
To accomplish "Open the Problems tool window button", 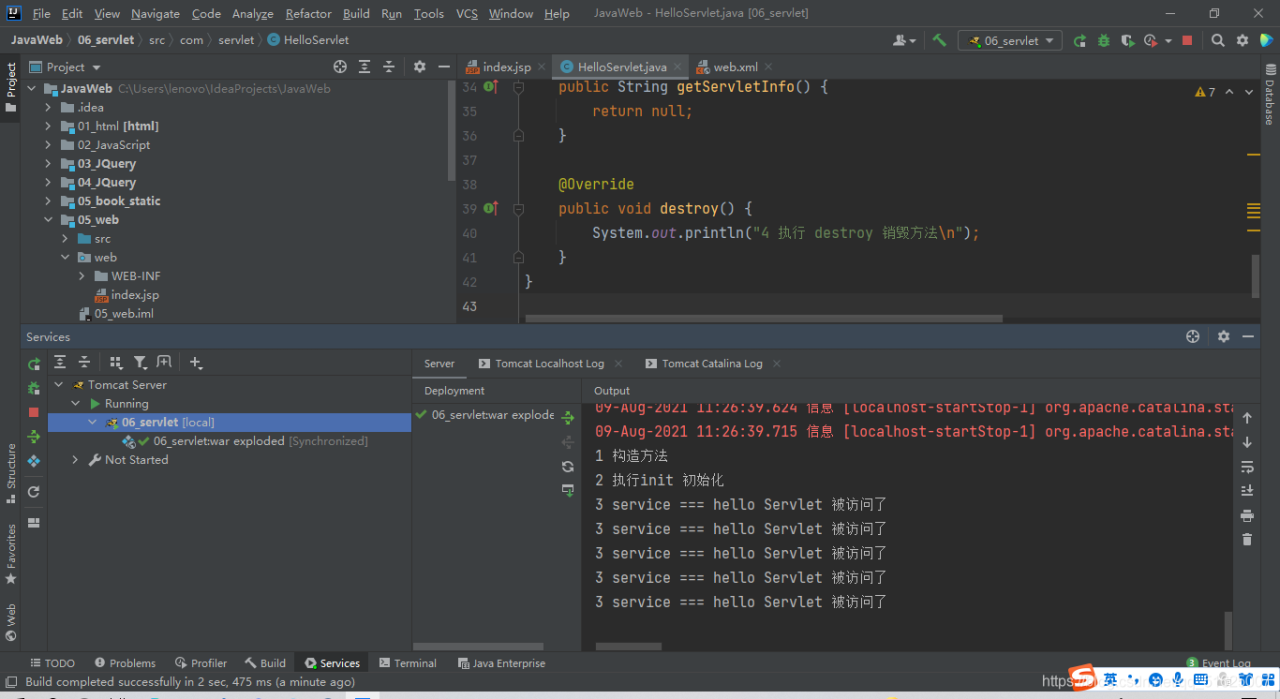I will 125,663.
